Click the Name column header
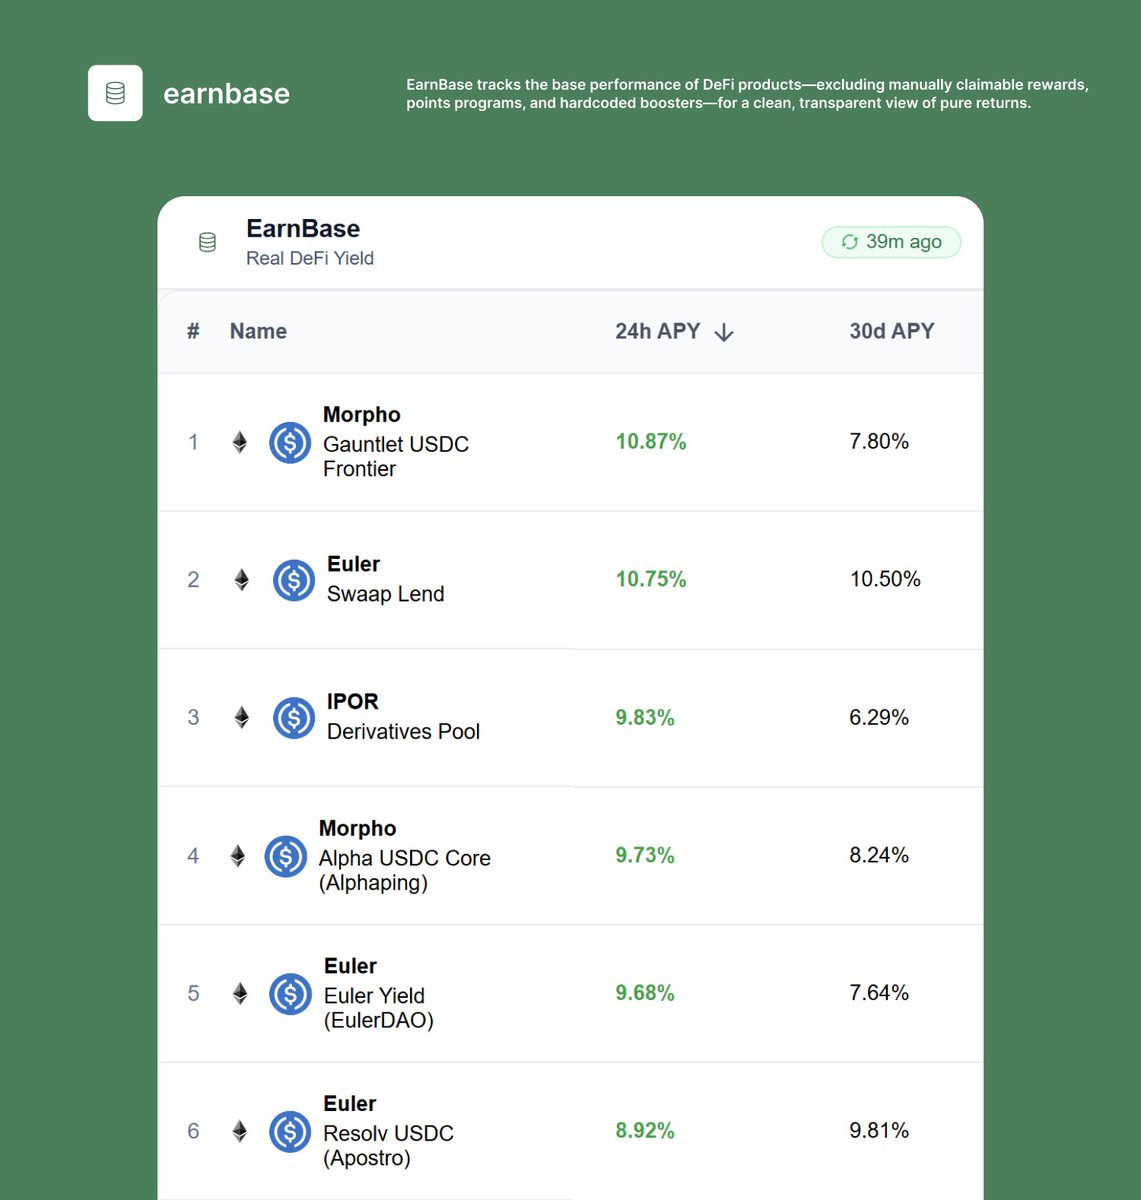This screenshot has height=1200, width=1141. pyautogui.click(x=258, y=331)
